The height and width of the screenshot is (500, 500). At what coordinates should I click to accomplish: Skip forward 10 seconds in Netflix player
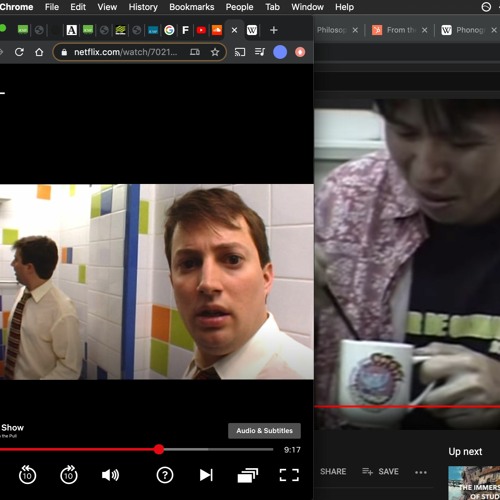[x=69, y=475]
